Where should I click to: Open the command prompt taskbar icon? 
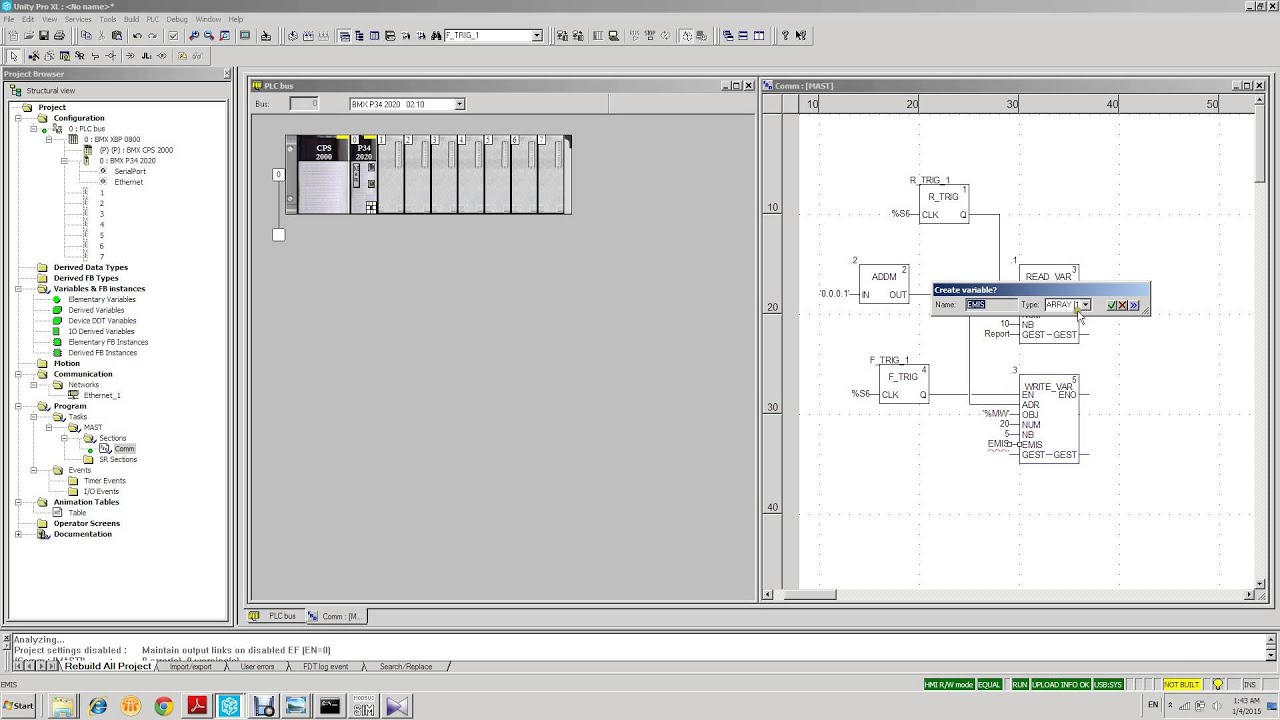click(330, 707)
